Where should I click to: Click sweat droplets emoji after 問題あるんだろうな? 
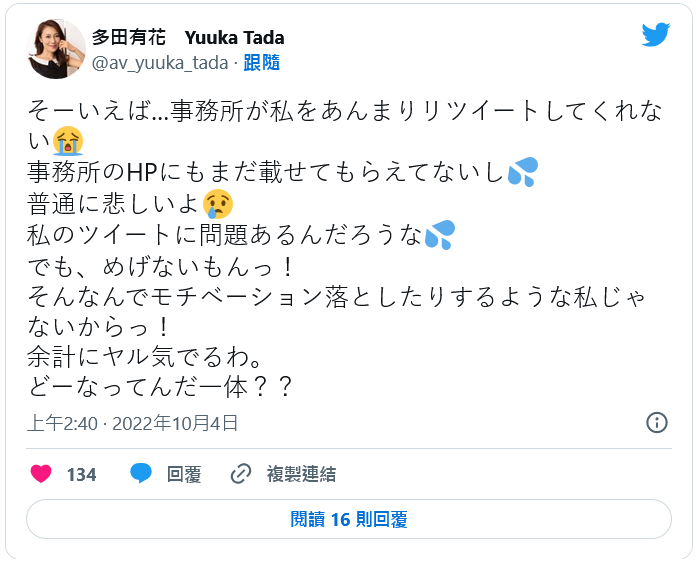tap(439, 237)
